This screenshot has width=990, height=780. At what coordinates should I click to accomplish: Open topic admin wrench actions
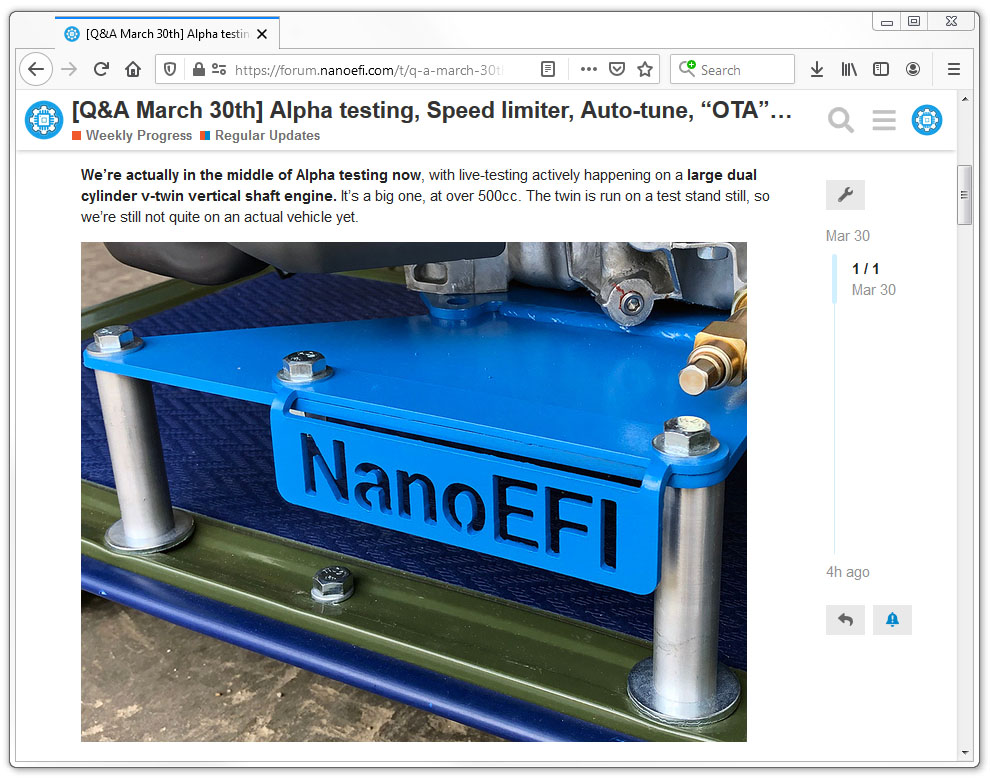(845, 195)
